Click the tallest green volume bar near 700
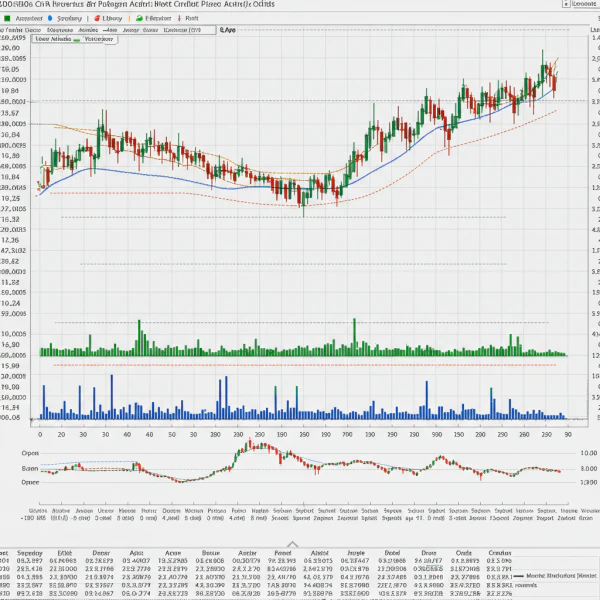600x600 pixels. [x=354, y=337]
